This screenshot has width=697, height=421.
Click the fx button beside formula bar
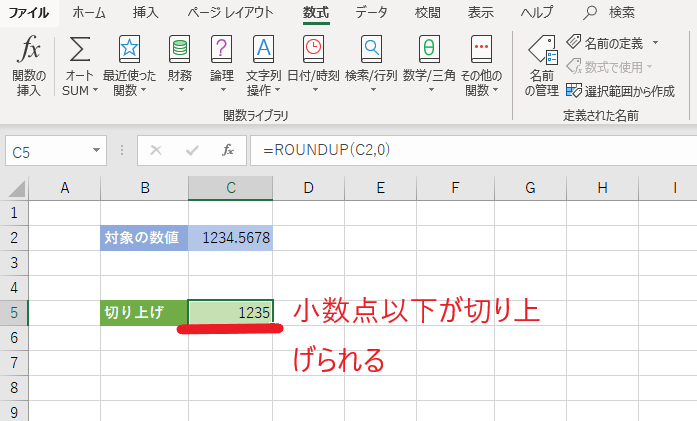click(x=228, y=150)
